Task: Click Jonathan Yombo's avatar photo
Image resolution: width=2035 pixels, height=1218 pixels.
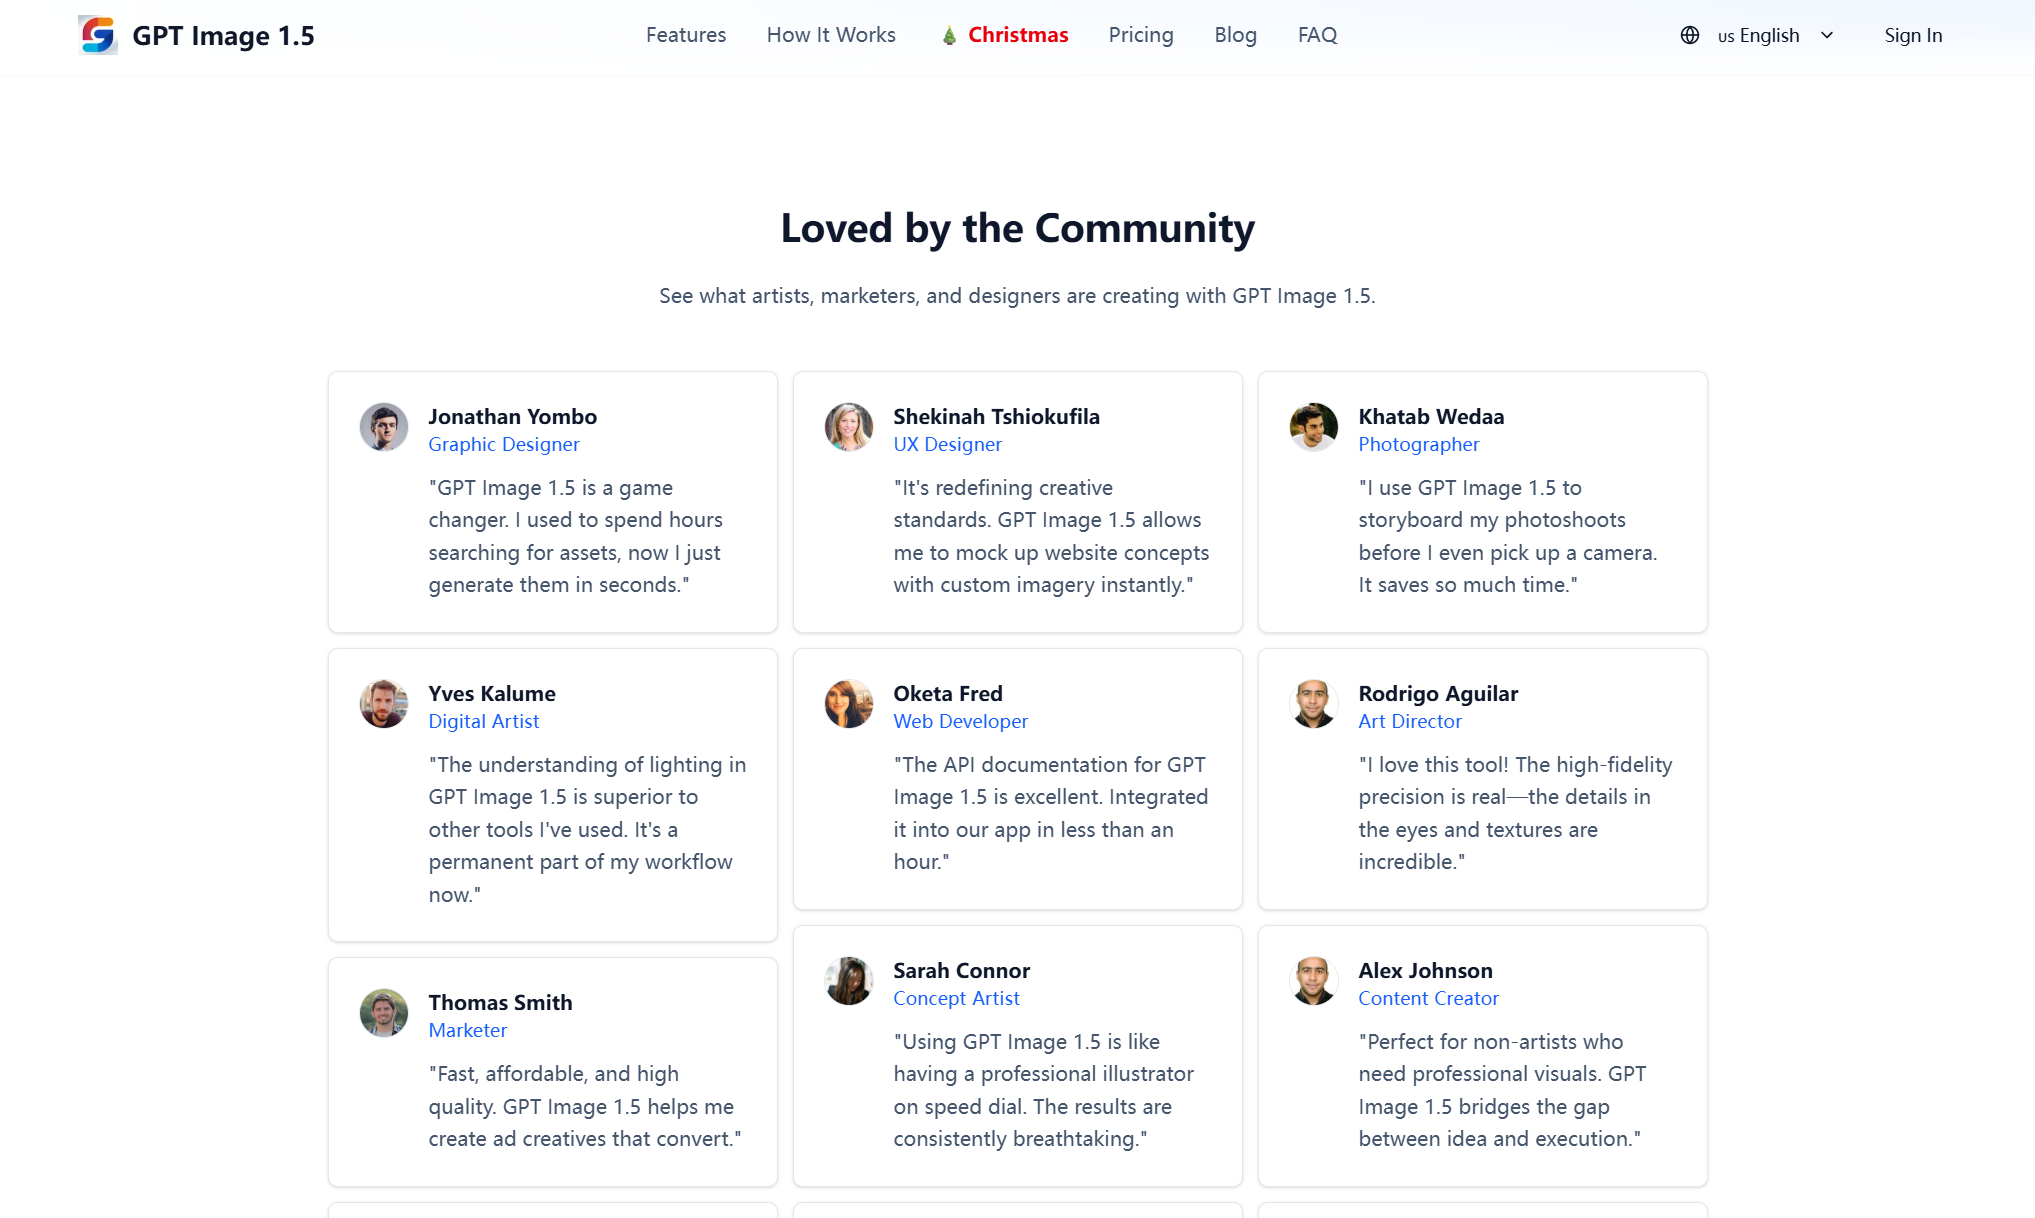Action: [x=384, y=427]
